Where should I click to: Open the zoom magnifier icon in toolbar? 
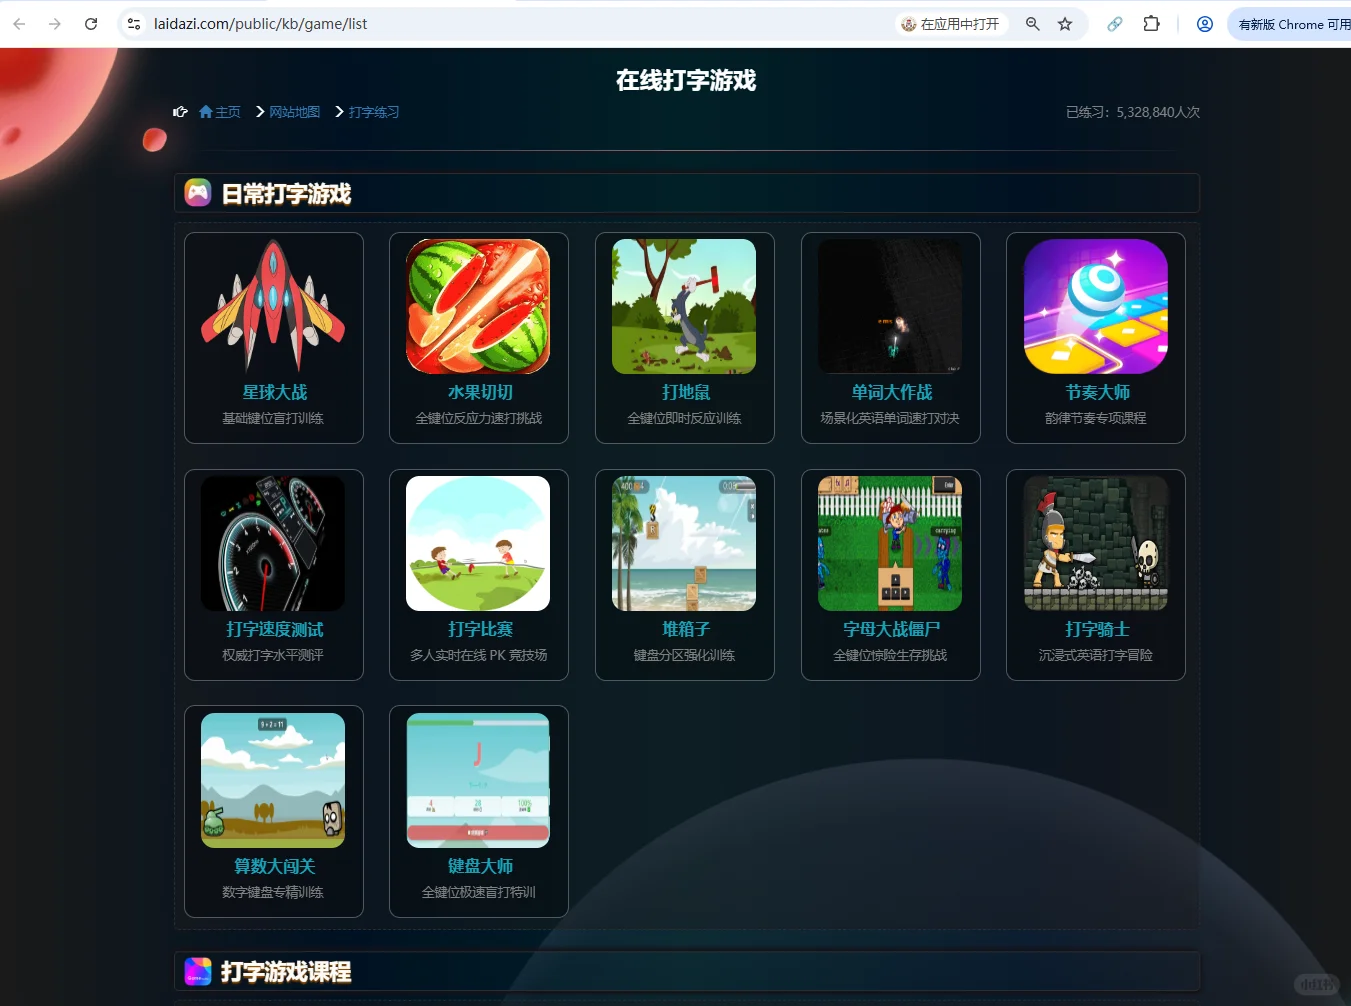(x=1033, y=24)
